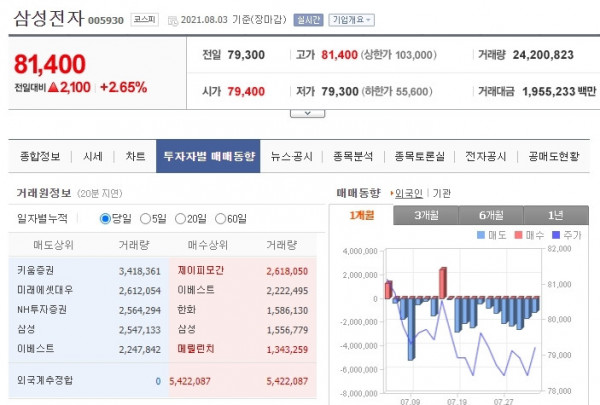
Task: Go to the 뉴스·공시 tab
Action: 292,156
